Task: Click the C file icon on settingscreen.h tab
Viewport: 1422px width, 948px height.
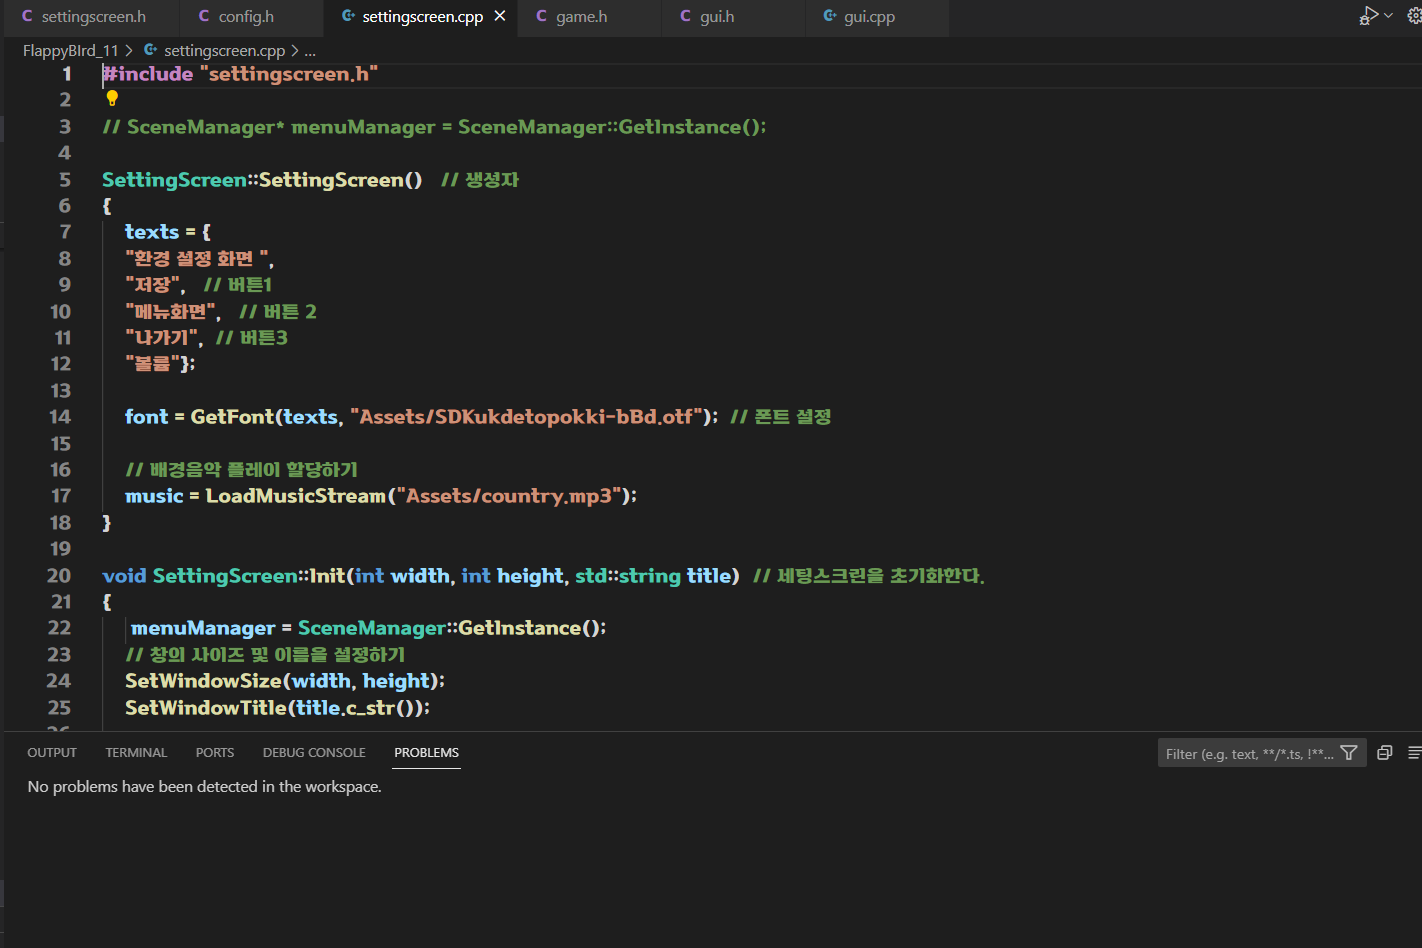Action: (x=27, y=16)
